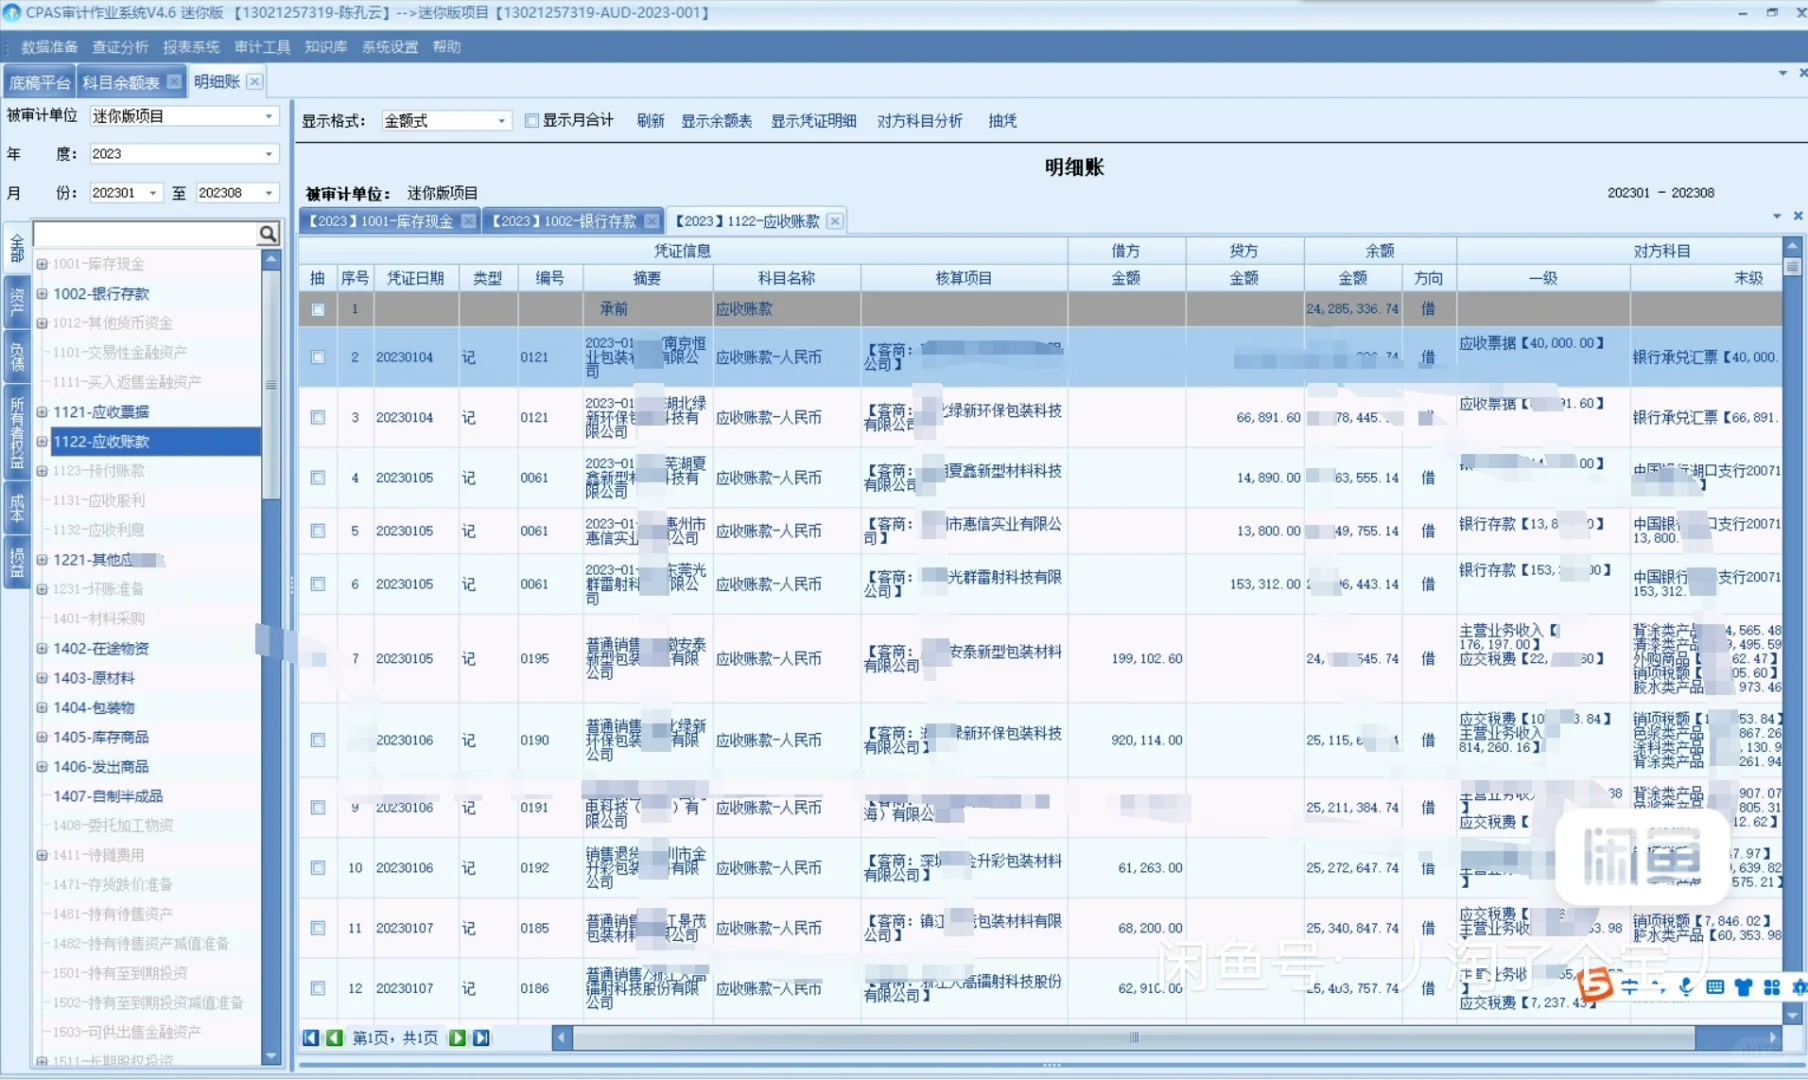Switch to the 底稿平台 tab

[40, 82]
